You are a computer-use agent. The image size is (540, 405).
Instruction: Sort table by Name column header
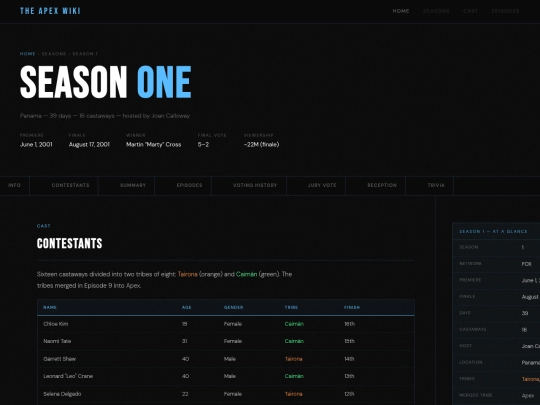click(x=50, y=307)
